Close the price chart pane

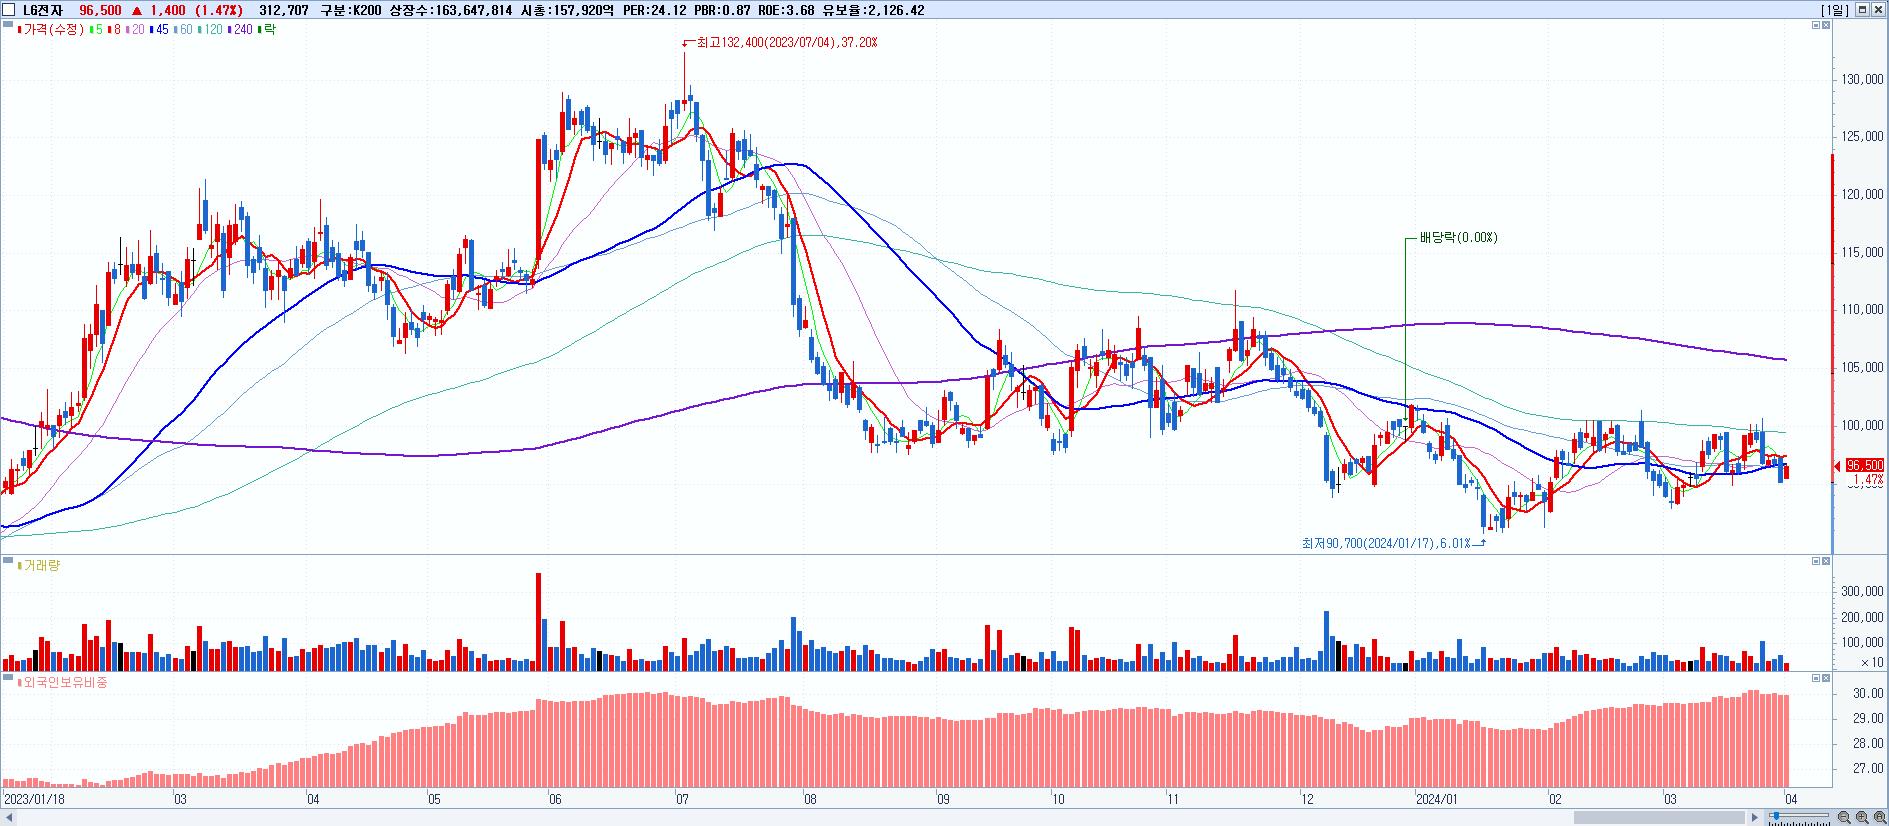pos(1826,25)
